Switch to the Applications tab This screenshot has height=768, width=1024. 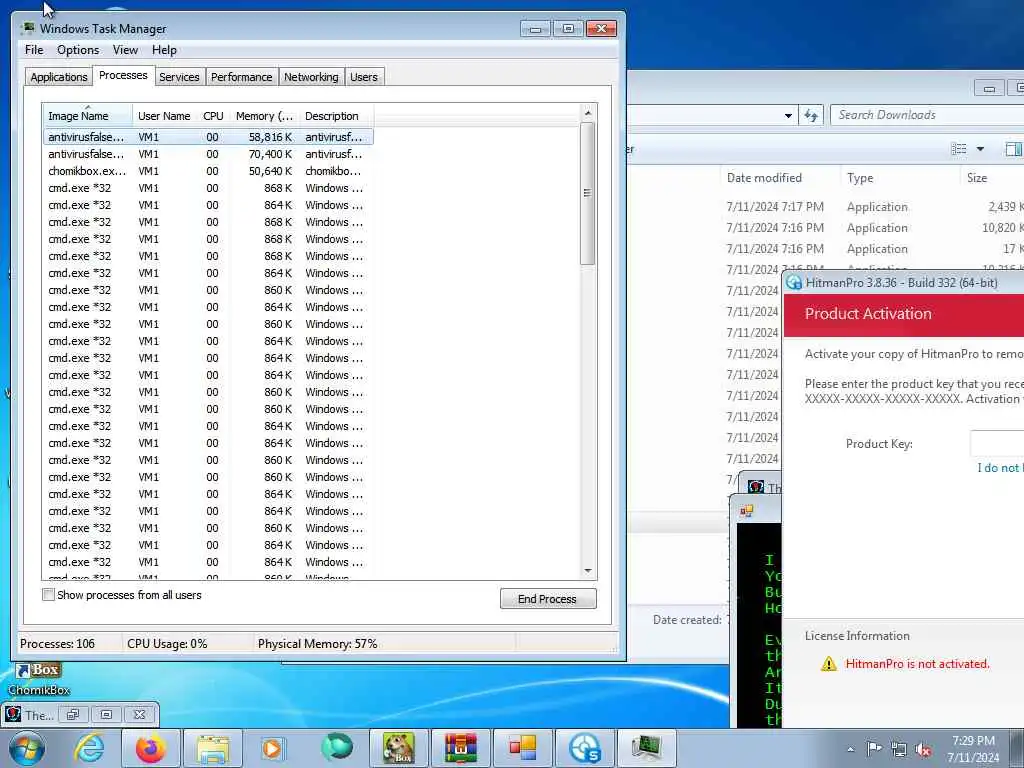coord(59,77)
